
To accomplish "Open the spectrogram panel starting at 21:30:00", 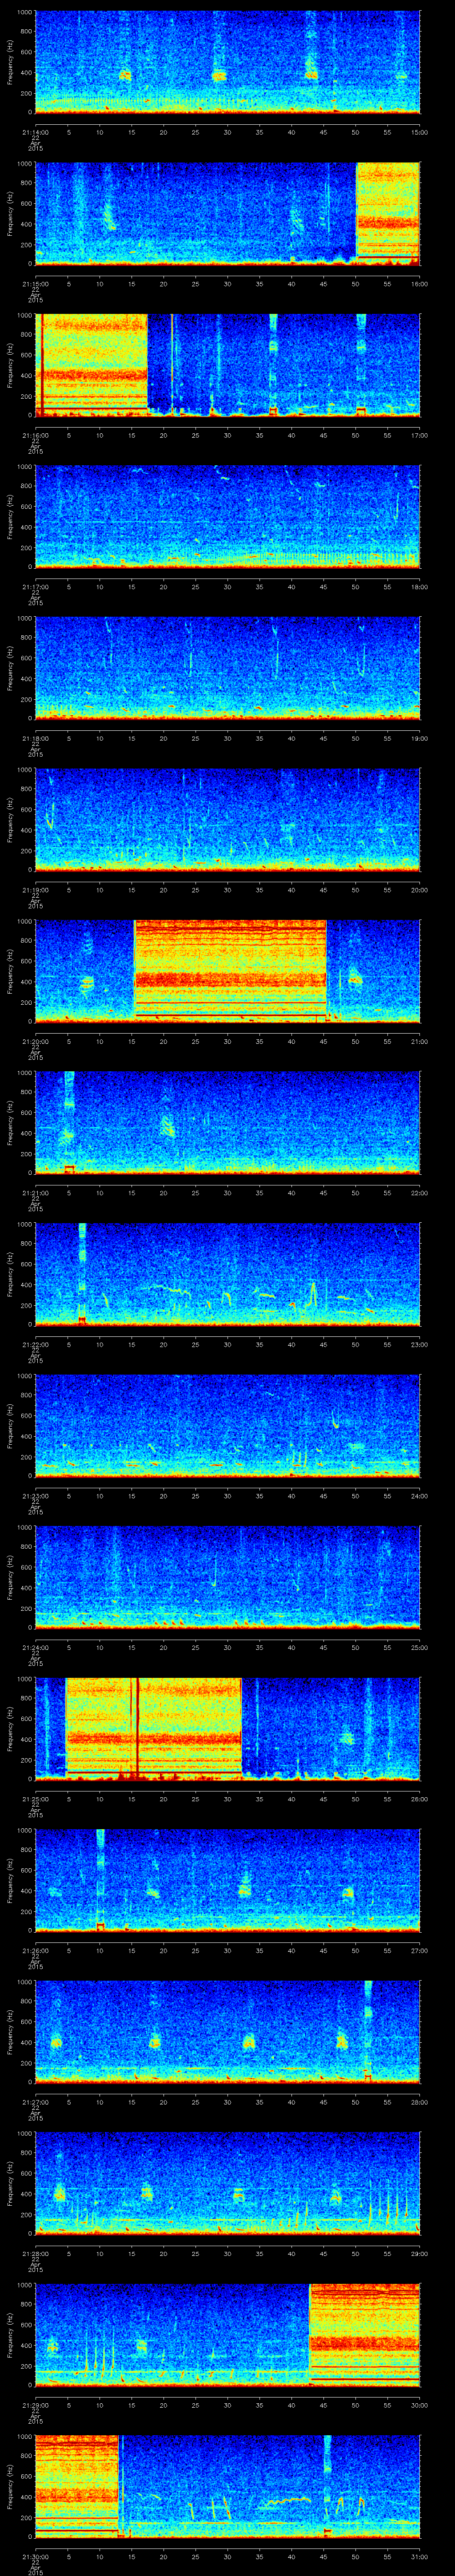I will coord(228,2486).
